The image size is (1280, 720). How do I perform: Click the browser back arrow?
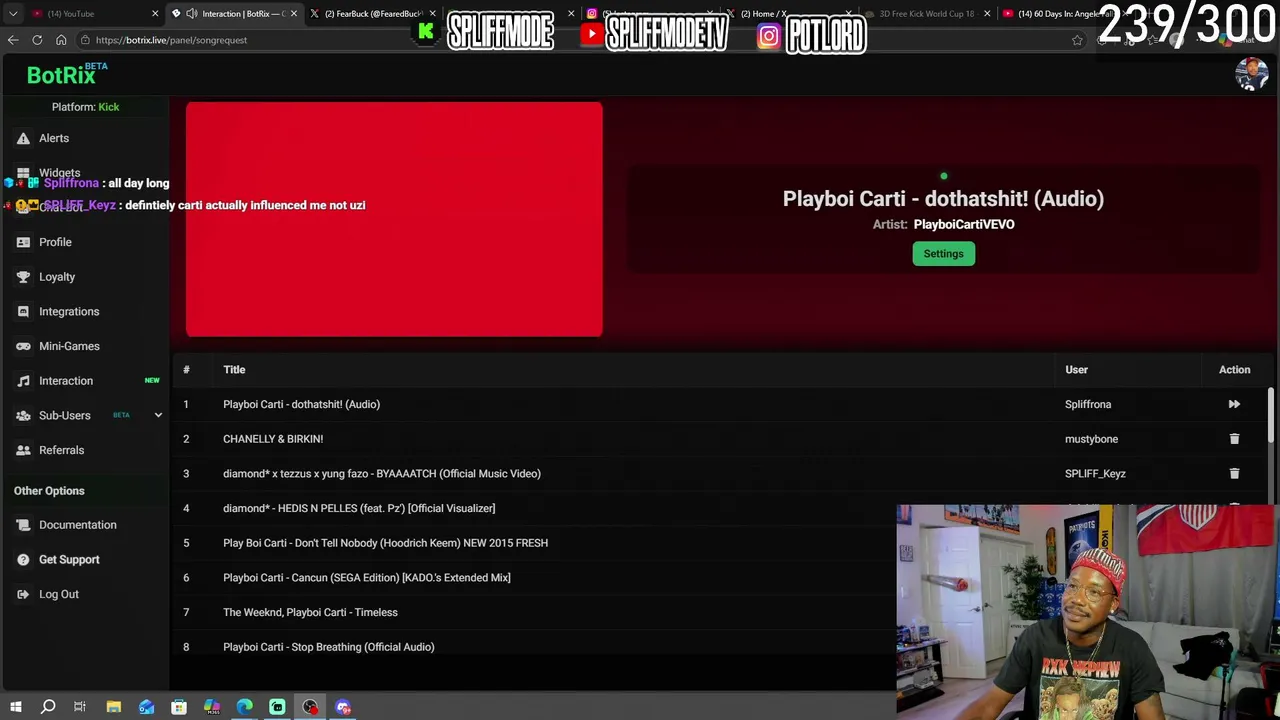point(13,40)
